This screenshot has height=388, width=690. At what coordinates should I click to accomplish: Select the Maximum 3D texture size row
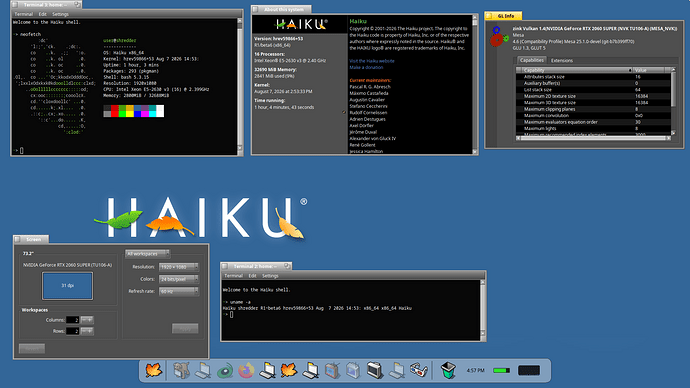pyautogui.click(x=594, y=102)
